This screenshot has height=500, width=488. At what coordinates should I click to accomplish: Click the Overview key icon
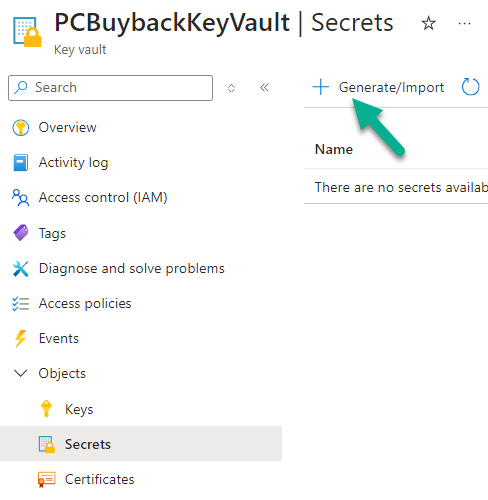point(21,128)
